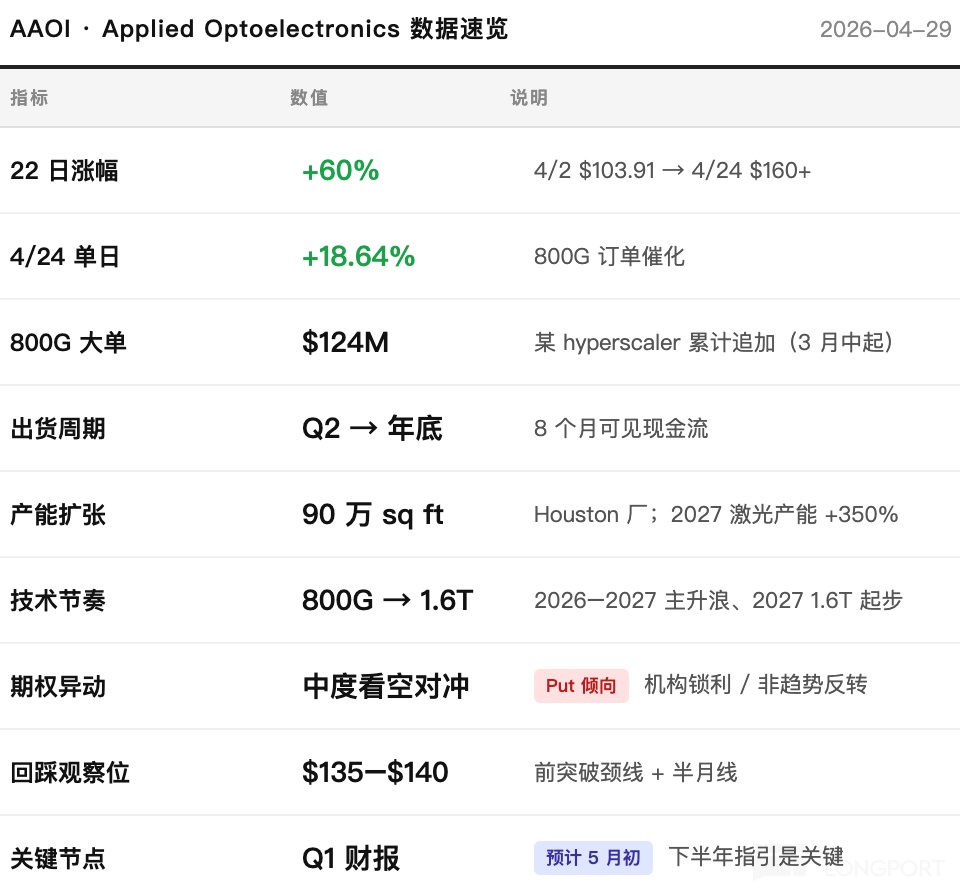
Task: Click the green +18.64% value
Action: pos(358,256)
